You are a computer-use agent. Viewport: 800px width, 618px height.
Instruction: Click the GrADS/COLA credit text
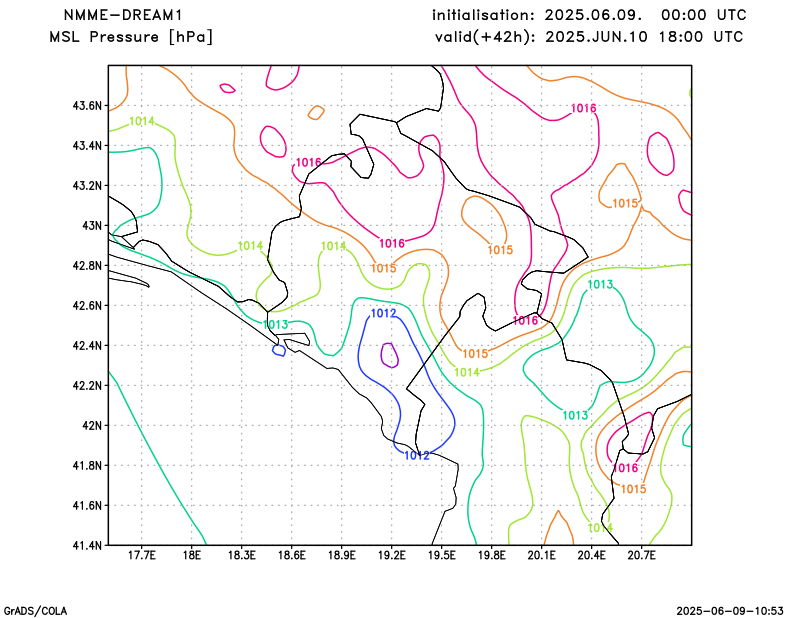[35, 611]
